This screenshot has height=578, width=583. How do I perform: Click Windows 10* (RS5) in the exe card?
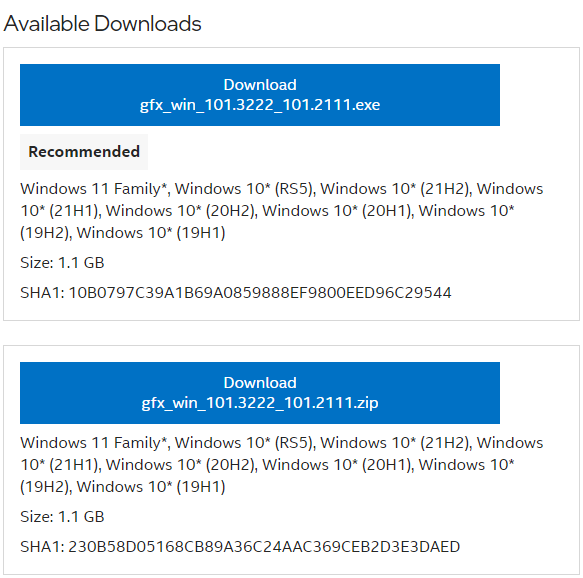(x=243, y=189)
